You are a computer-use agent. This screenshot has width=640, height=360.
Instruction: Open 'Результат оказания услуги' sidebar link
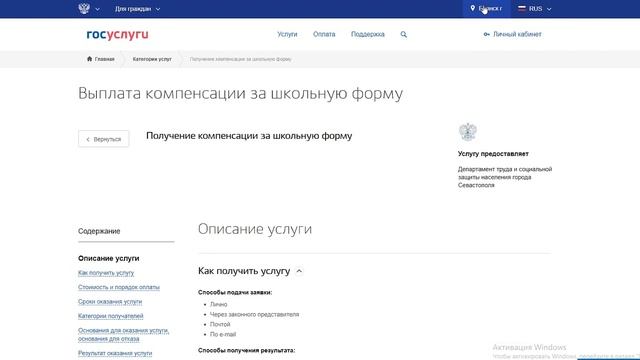click(x=115, y=353)
